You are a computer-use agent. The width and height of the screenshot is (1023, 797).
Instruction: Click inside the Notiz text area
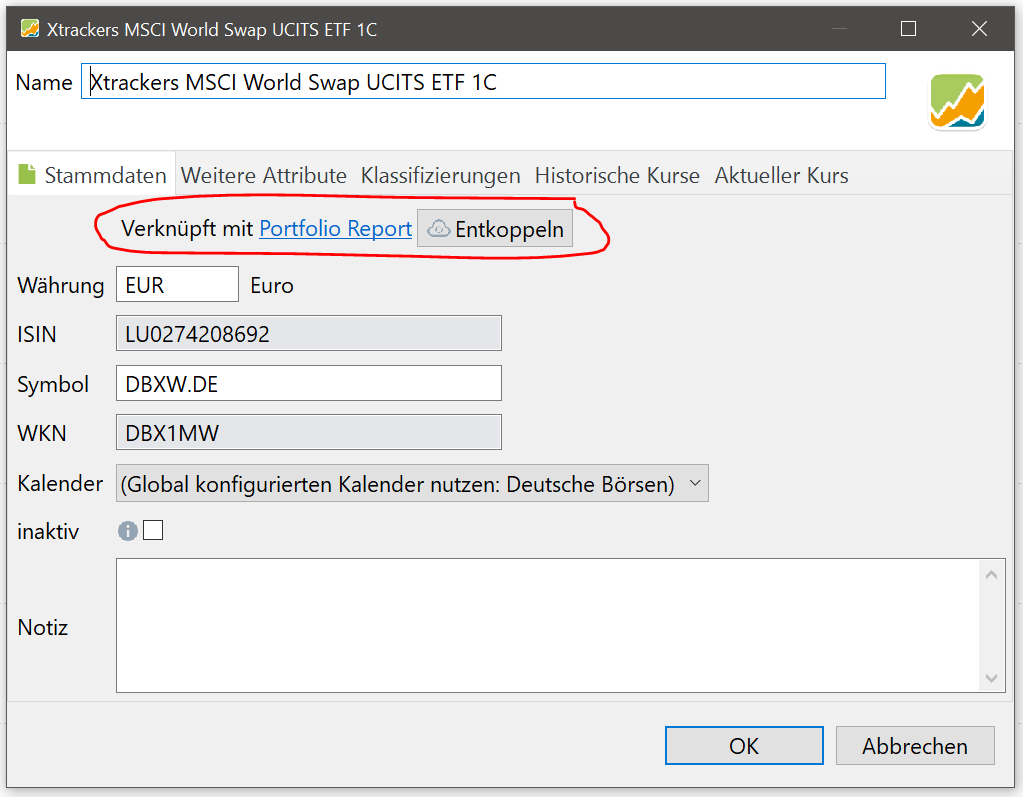tap(548, 625)
